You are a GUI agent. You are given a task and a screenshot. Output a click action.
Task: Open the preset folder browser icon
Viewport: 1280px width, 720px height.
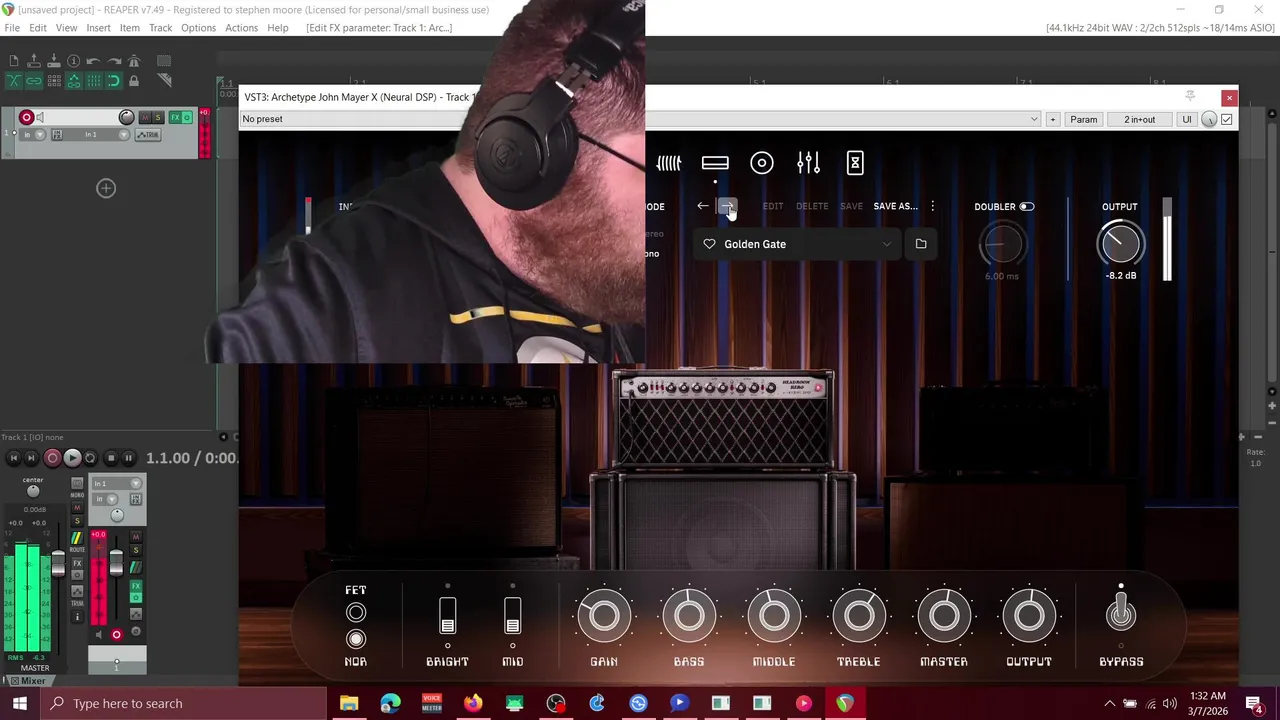coord(921,244)
